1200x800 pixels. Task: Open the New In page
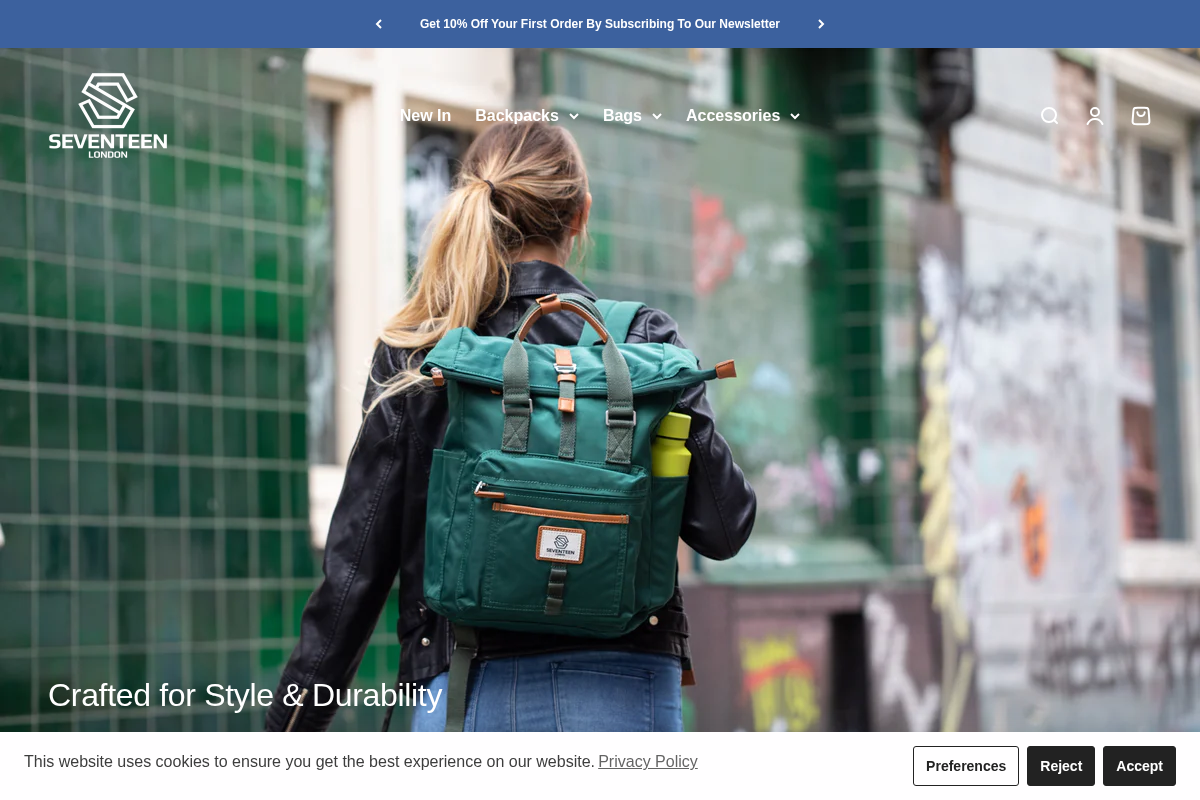click(425, 116)
